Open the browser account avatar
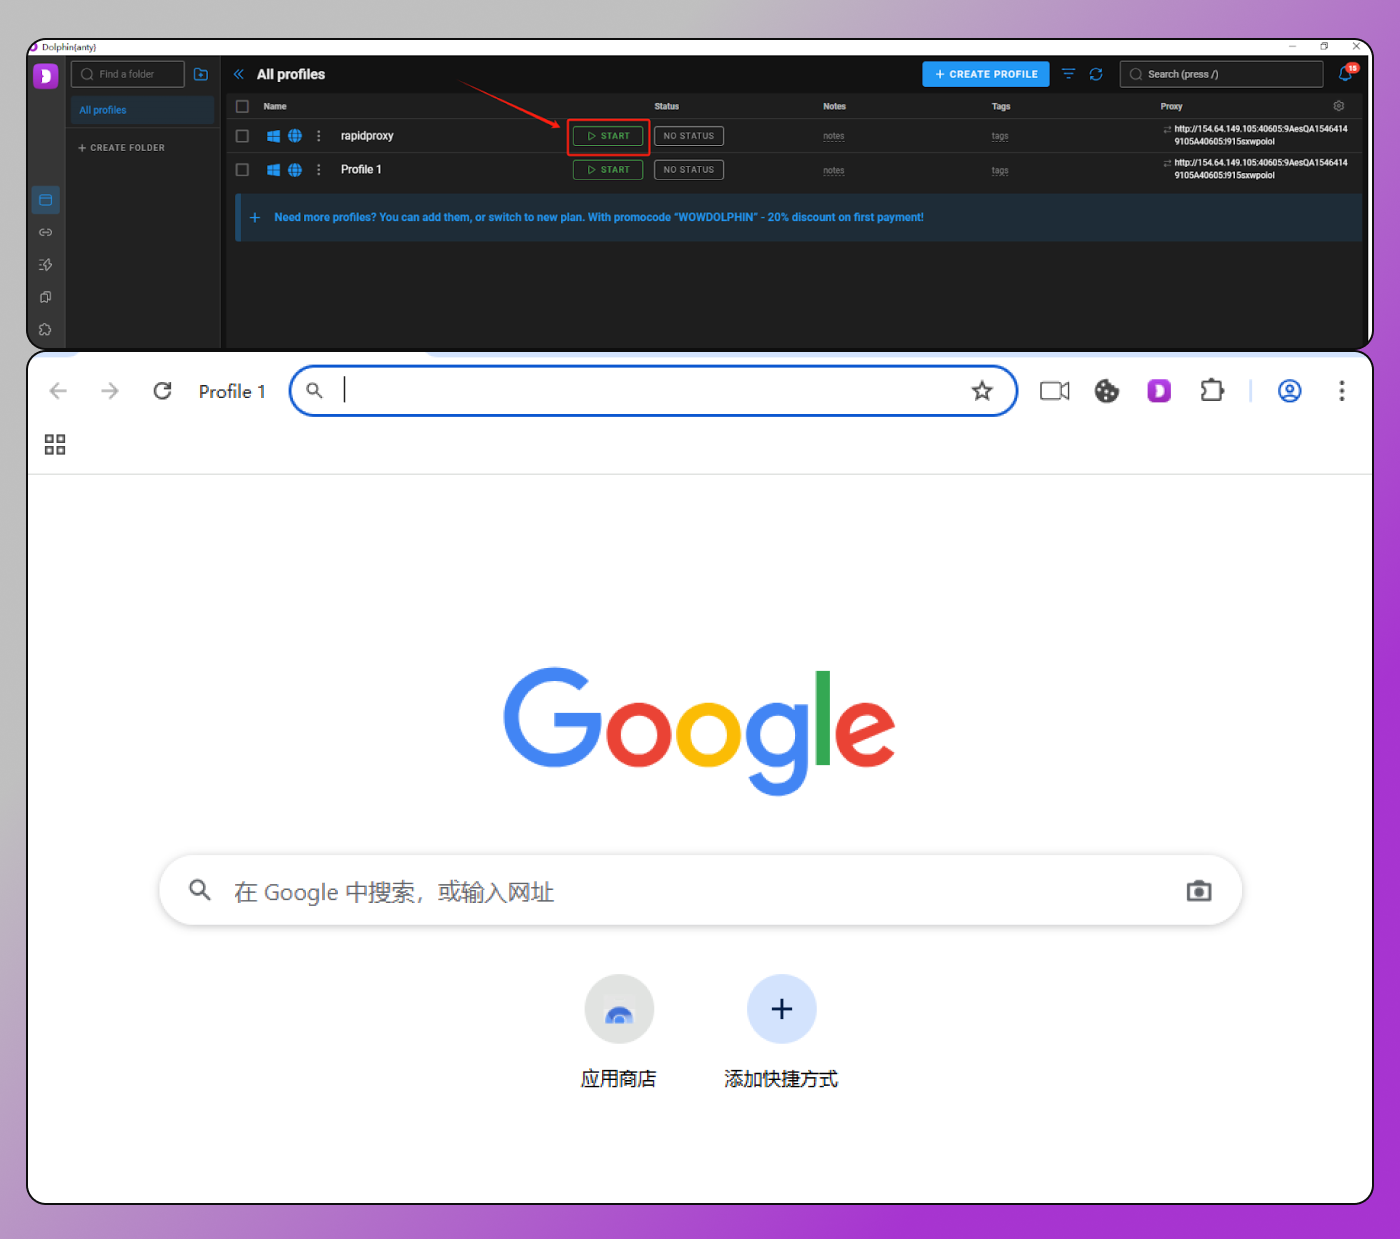Viewport: 1400px width, 1239px height. [1290, 391]
